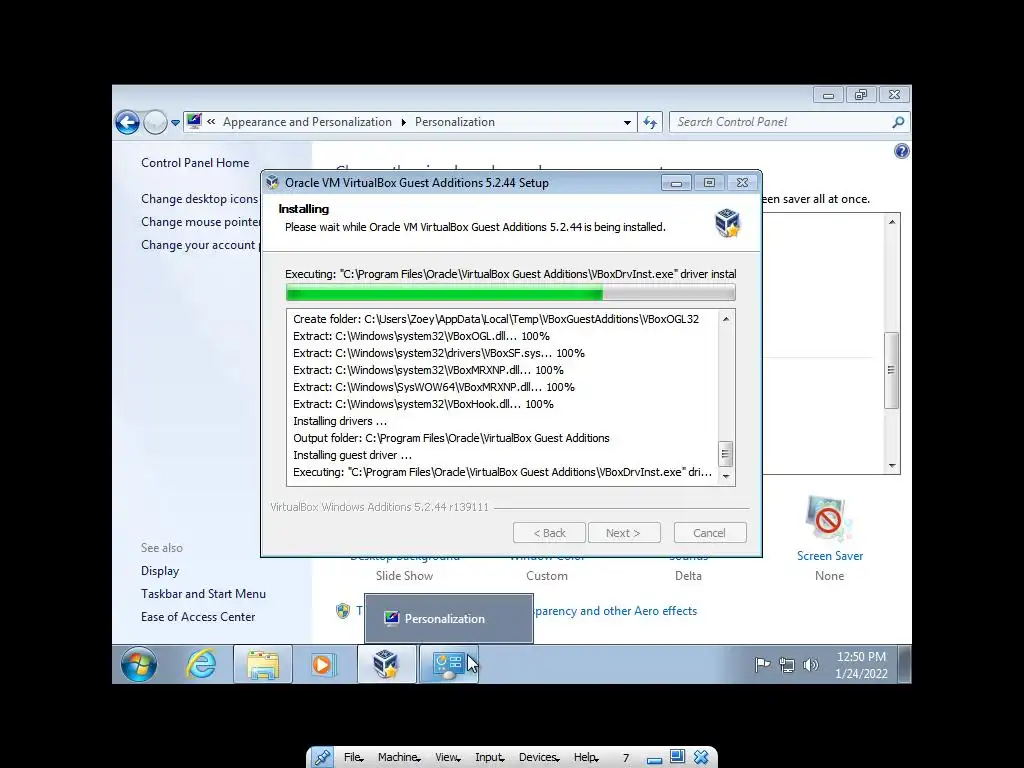
Task: Open Control Panel help icon
Action: point(901,152)
